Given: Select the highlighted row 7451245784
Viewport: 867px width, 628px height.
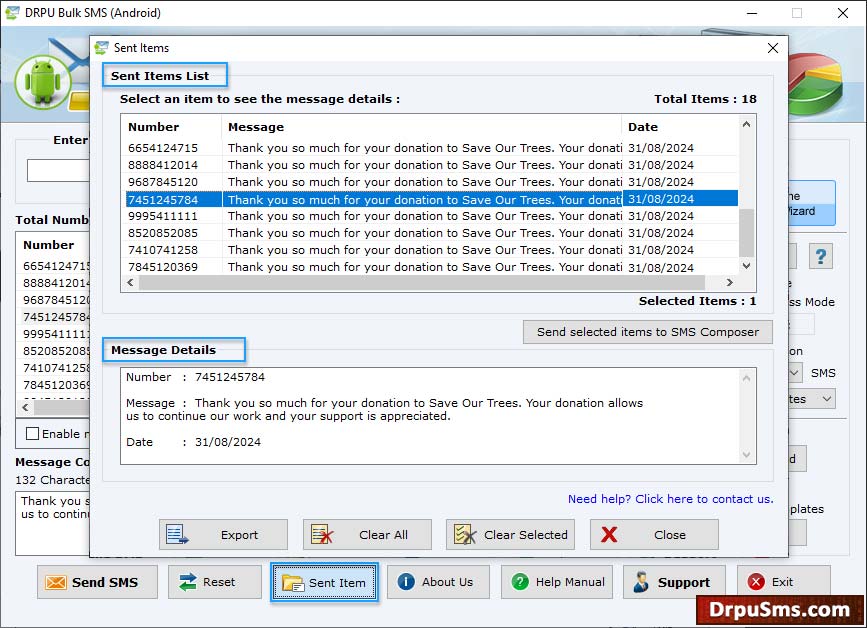Looking at the screenshot, I should (432, 199).
